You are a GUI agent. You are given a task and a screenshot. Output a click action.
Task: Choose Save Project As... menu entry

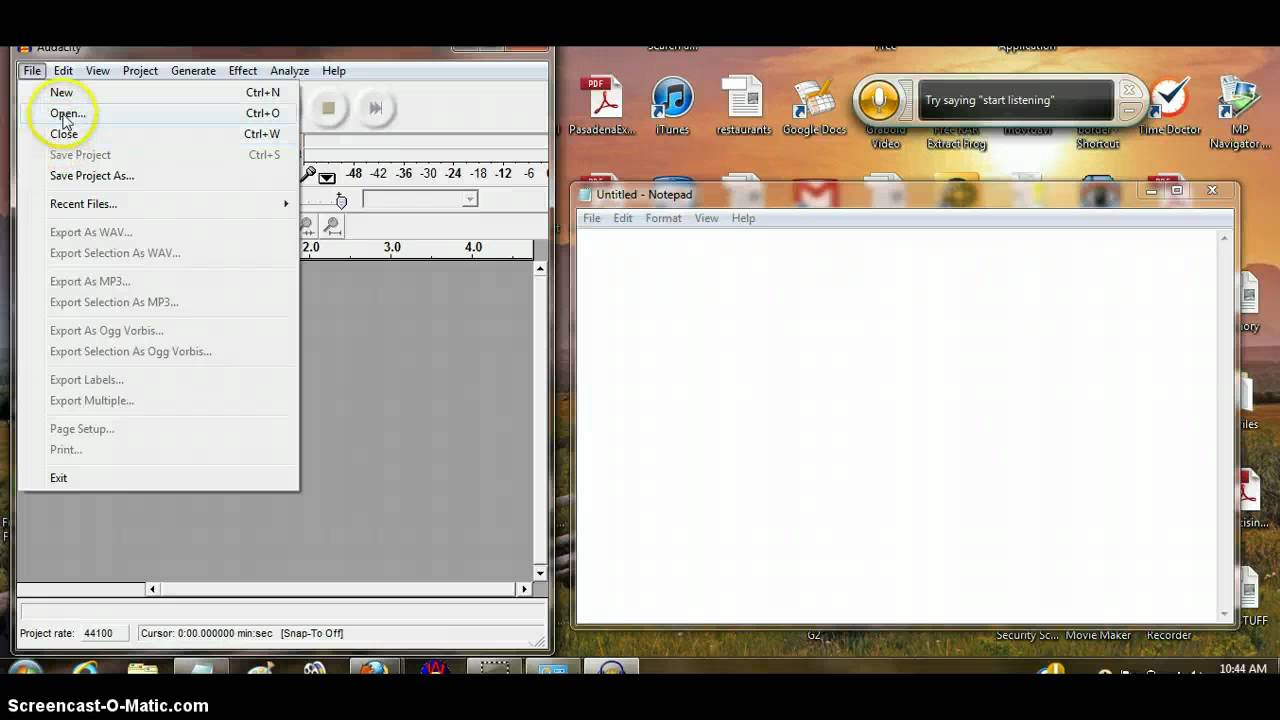click(x=159, y=176)
